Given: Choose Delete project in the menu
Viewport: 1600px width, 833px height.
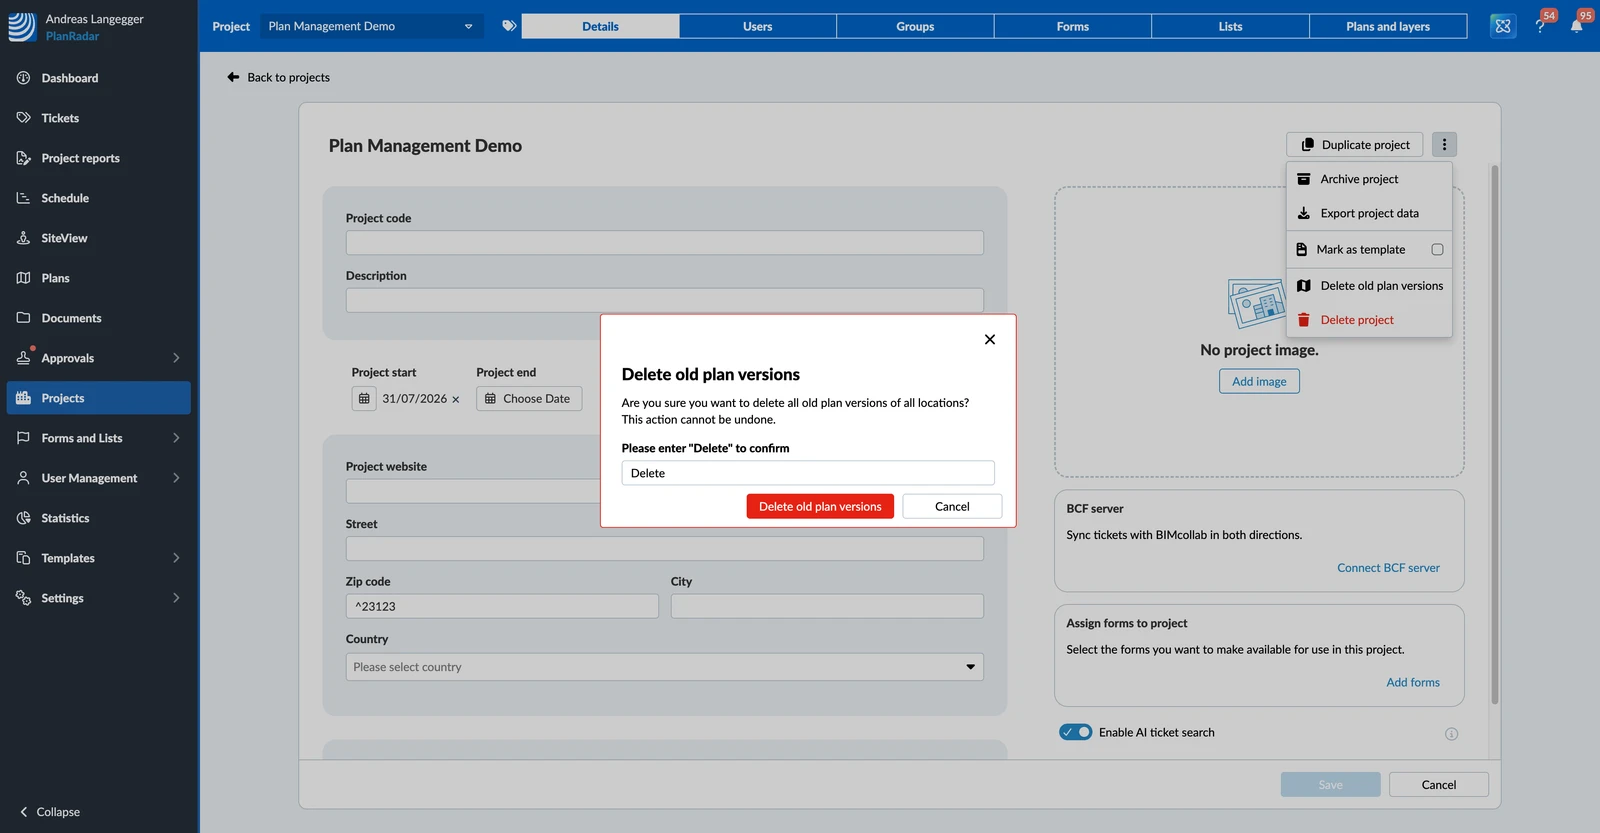Looking at the screenshot, I should [1369, 320].
